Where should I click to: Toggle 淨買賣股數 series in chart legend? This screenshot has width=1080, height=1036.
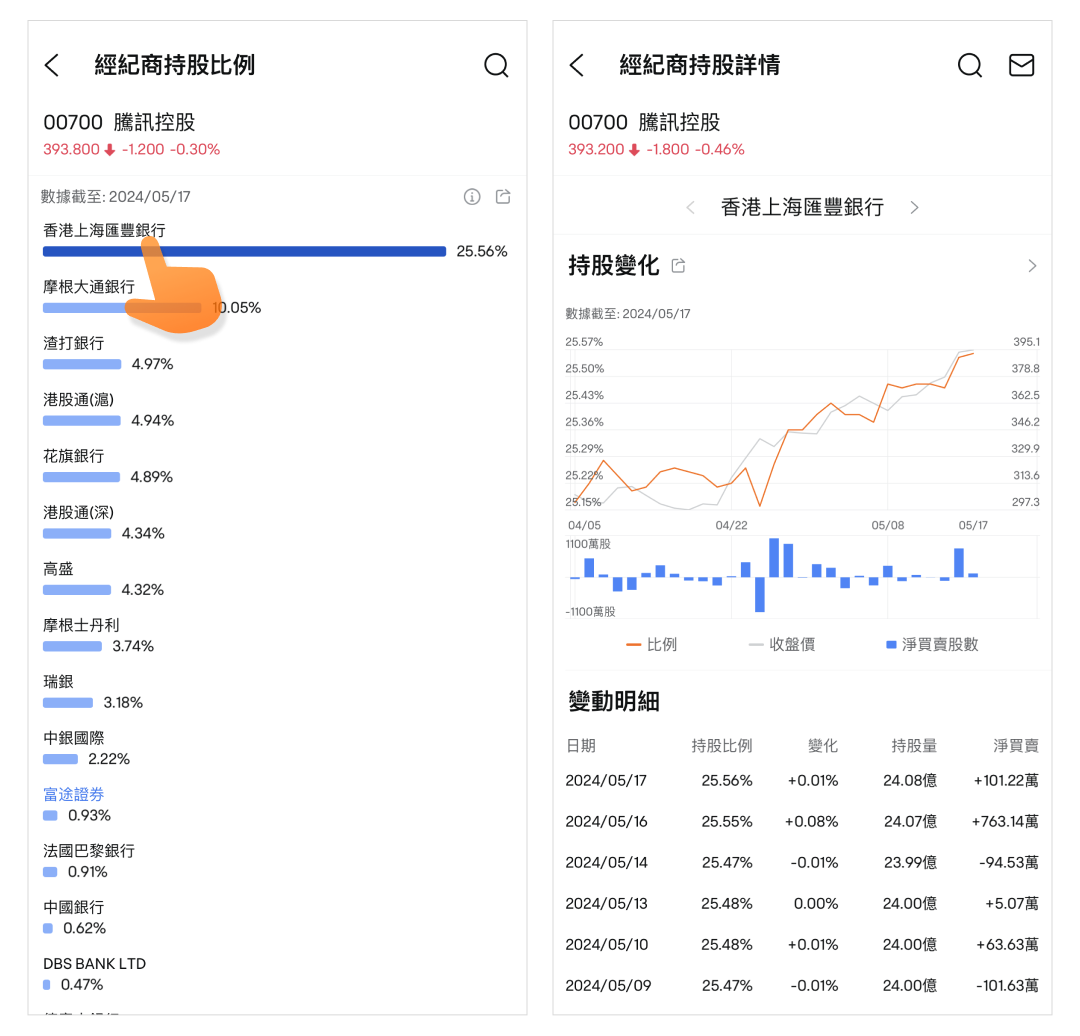[931, 645]
